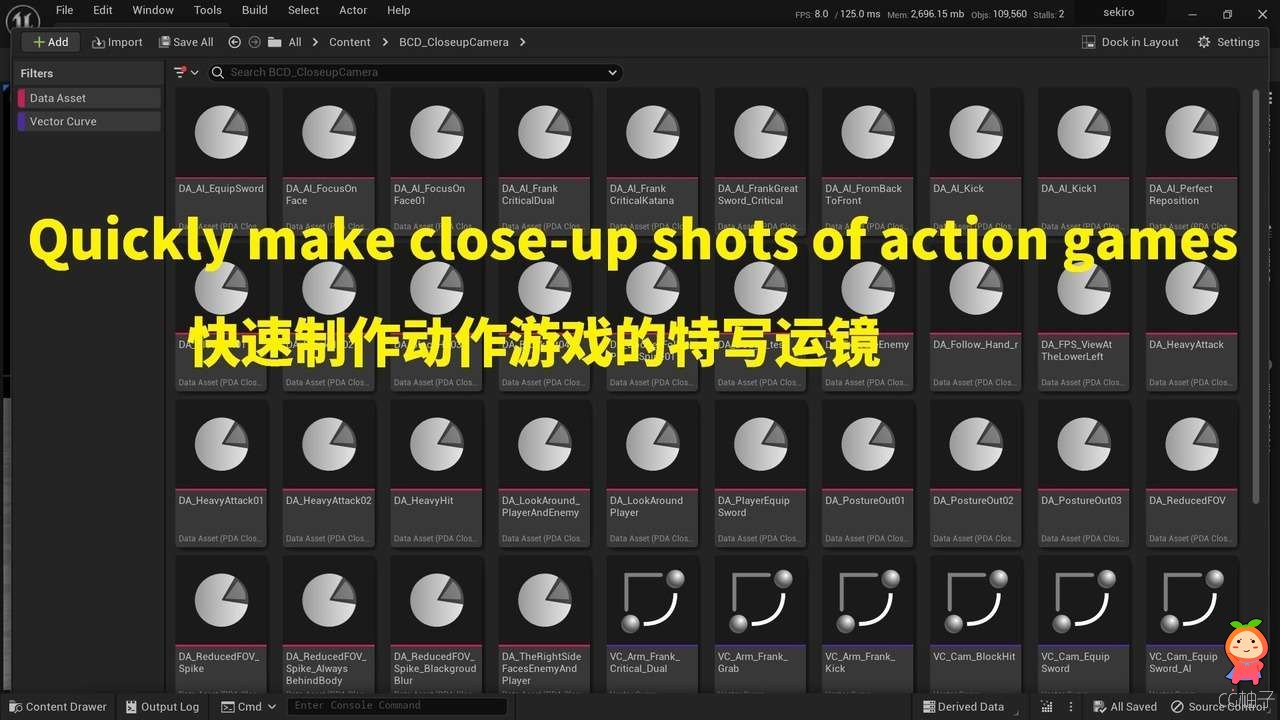Click the Import button
Viewport: 1280px width, 720px height.
pyautogui.click(x=117, y=42)
